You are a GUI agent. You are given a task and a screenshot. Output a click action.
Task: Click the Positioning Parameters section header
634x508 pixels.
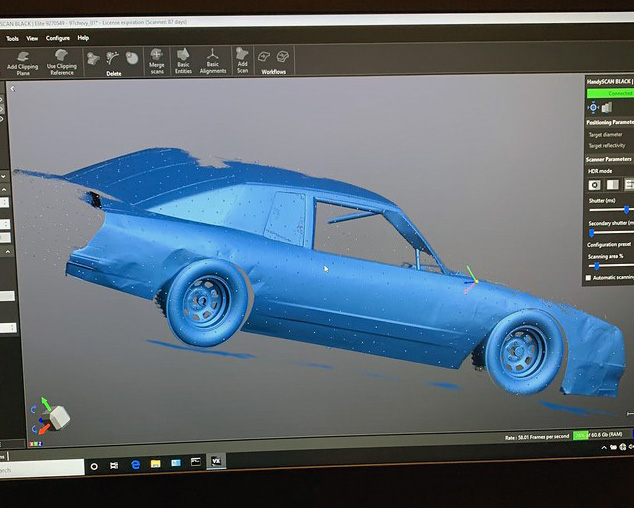click(610, 123)
